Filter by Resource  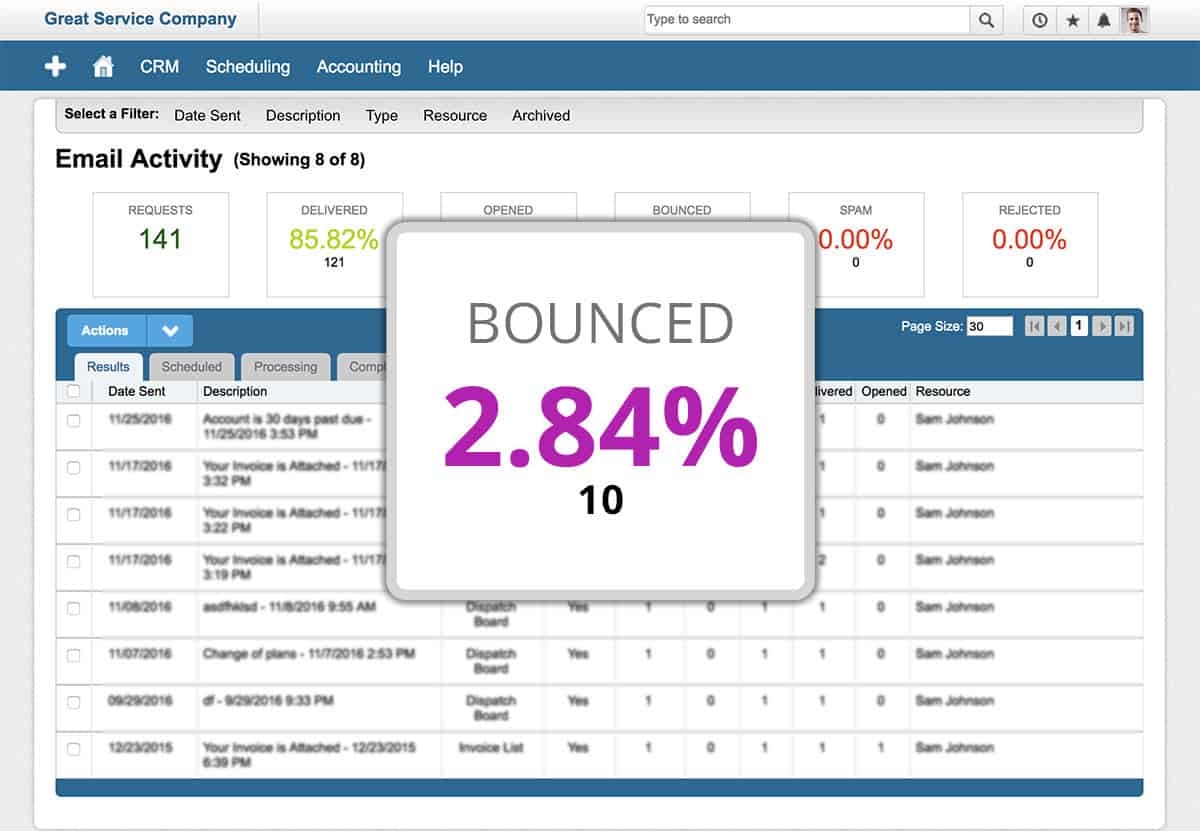(455, 115)
